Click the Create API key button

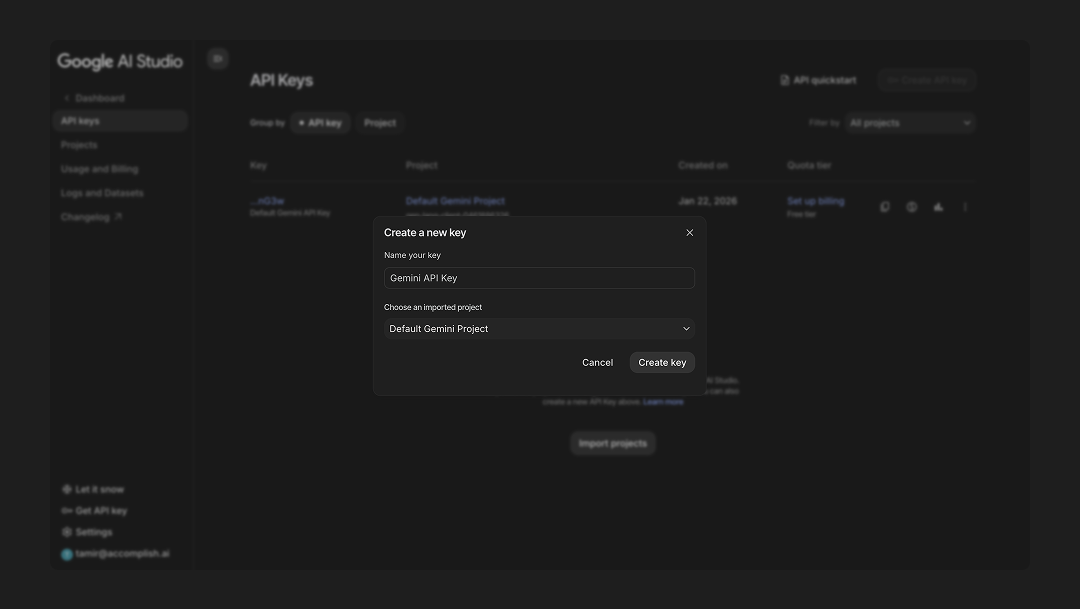926,80
